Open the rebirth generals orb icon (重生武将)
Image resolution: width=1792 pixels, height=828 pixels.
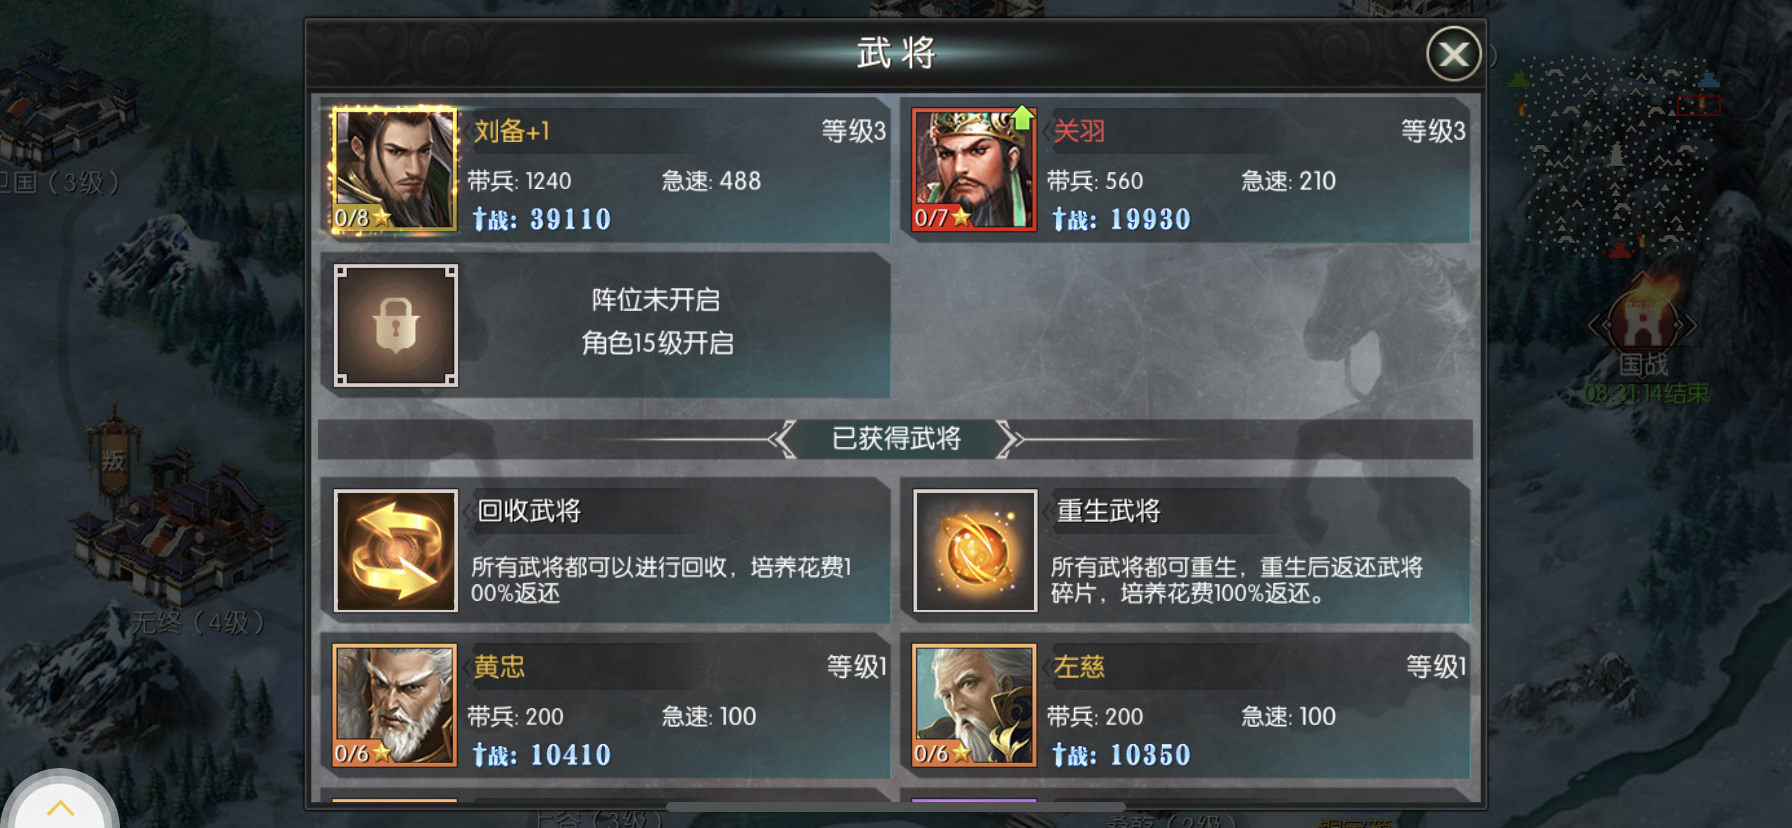[975, 550]
